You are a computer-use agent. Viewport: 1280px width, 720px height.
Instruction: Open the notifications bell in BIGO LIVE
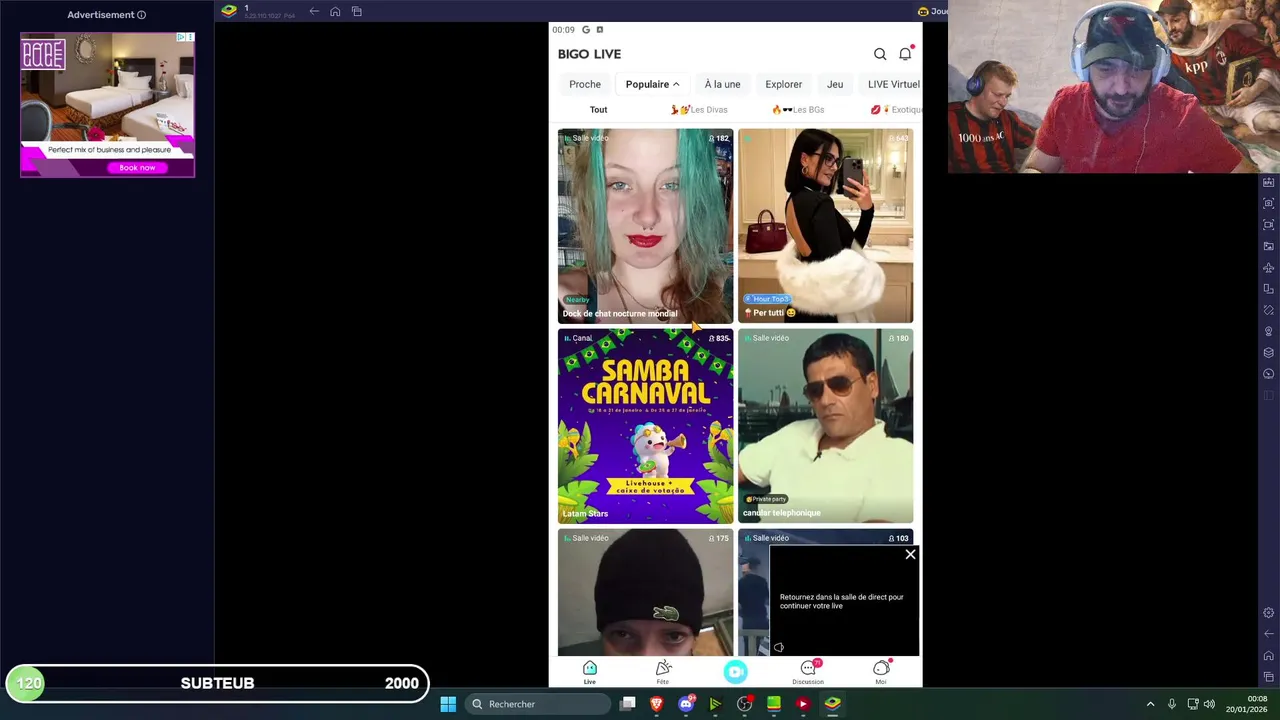pyautogui.click(x=905, y=54)
